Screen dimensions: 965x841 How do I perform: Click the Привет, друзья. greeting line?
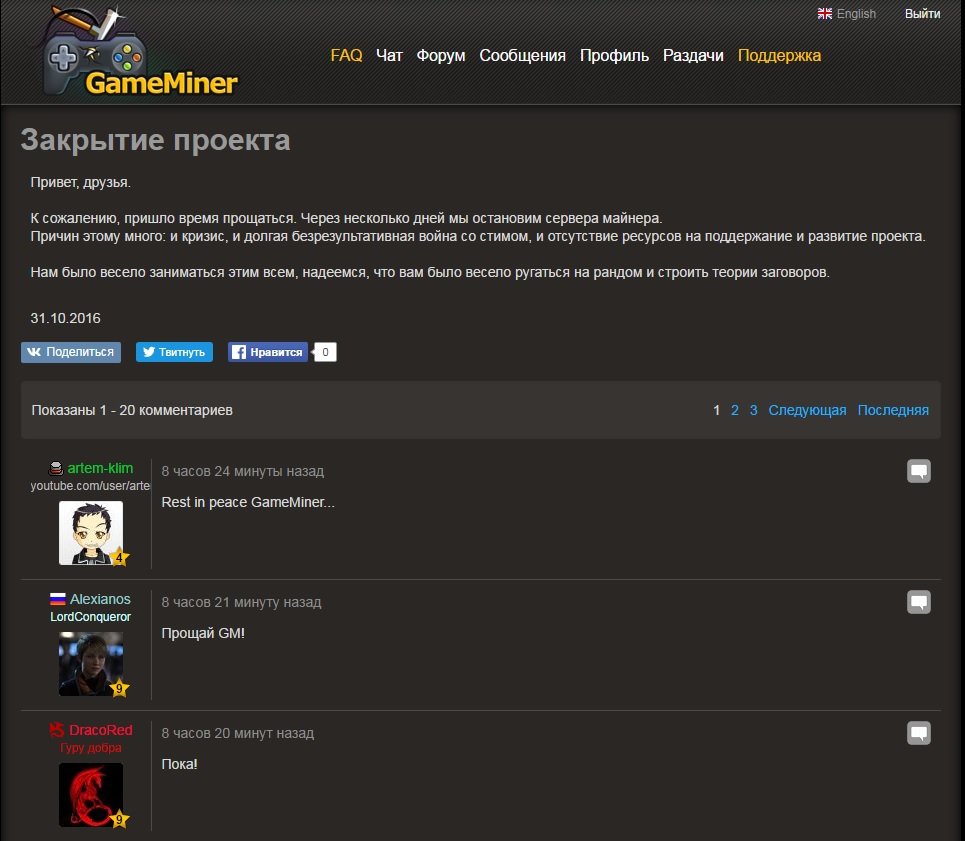pyautogui.click(x=81, y=183)
